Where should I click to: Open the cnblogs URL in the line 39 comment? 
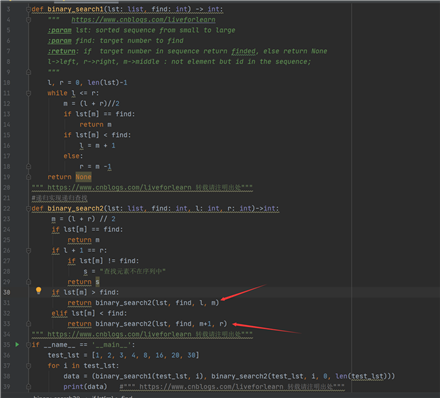[x=211, y=387]
